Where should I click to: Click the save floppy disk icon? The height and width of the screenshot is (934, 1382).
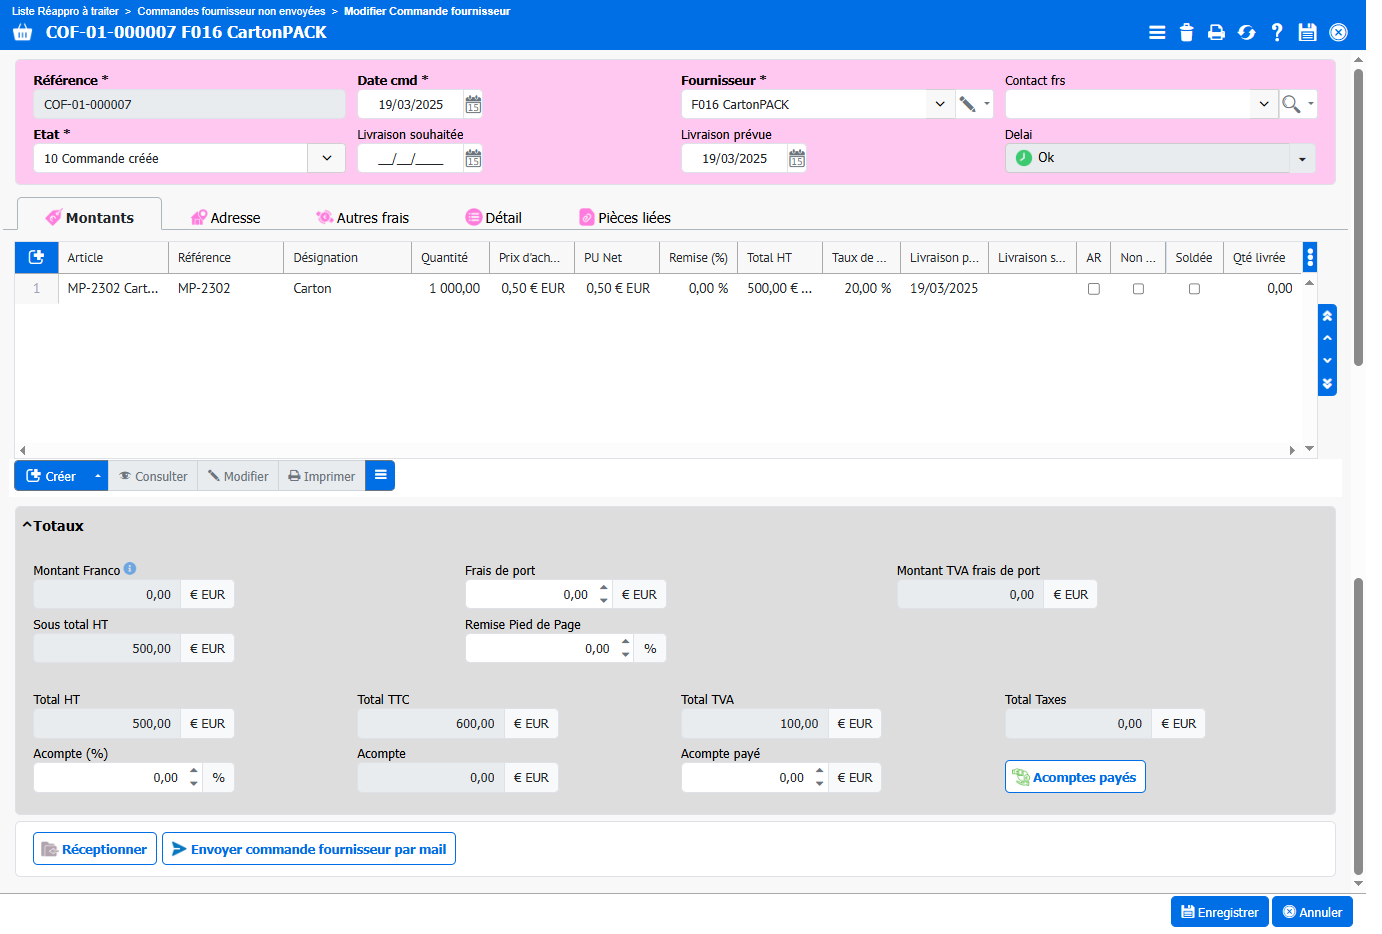click(1307, 32)
